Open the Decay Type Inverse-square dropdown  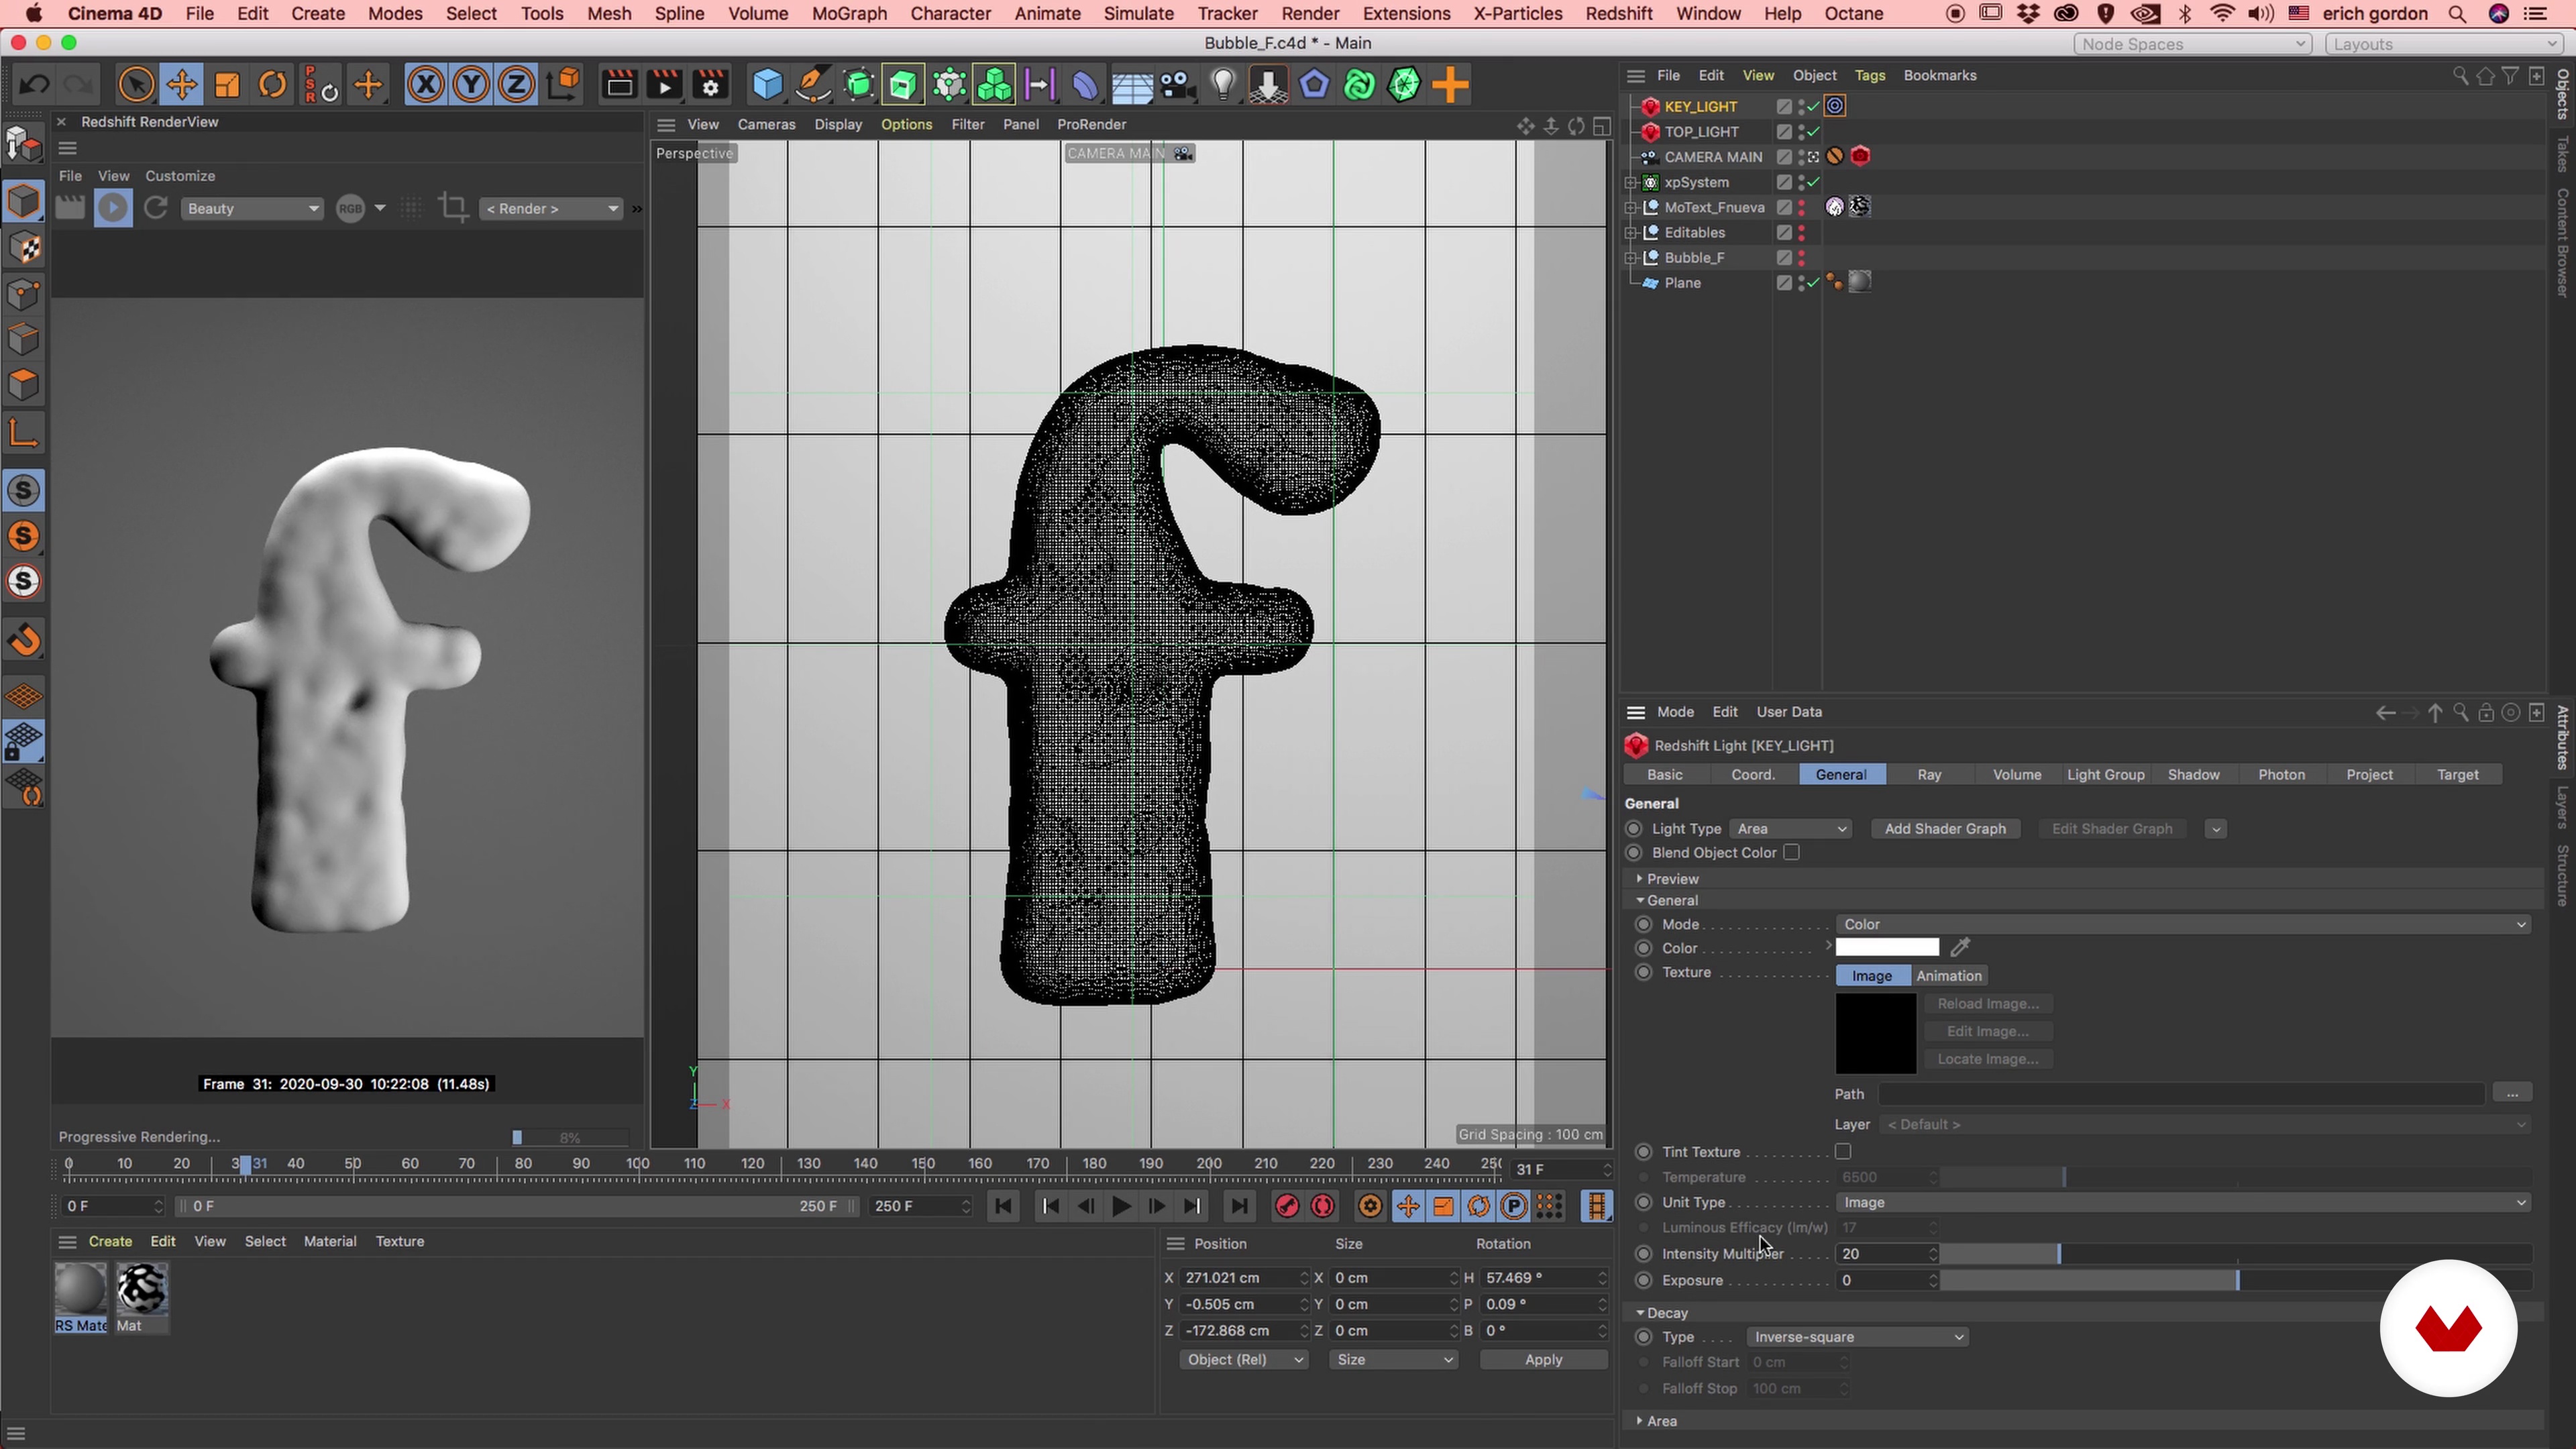click(x=1857, y=1337)
